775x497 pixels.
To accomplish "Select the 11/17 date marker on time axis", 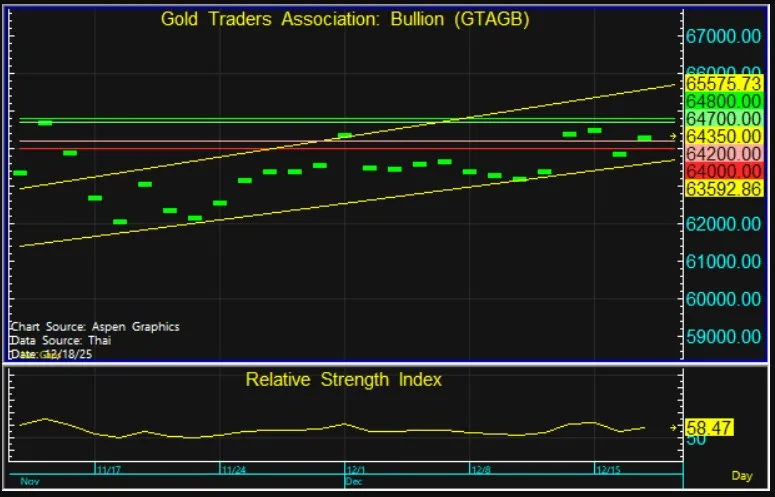I will pyautogui.click(x=109, y=468).
